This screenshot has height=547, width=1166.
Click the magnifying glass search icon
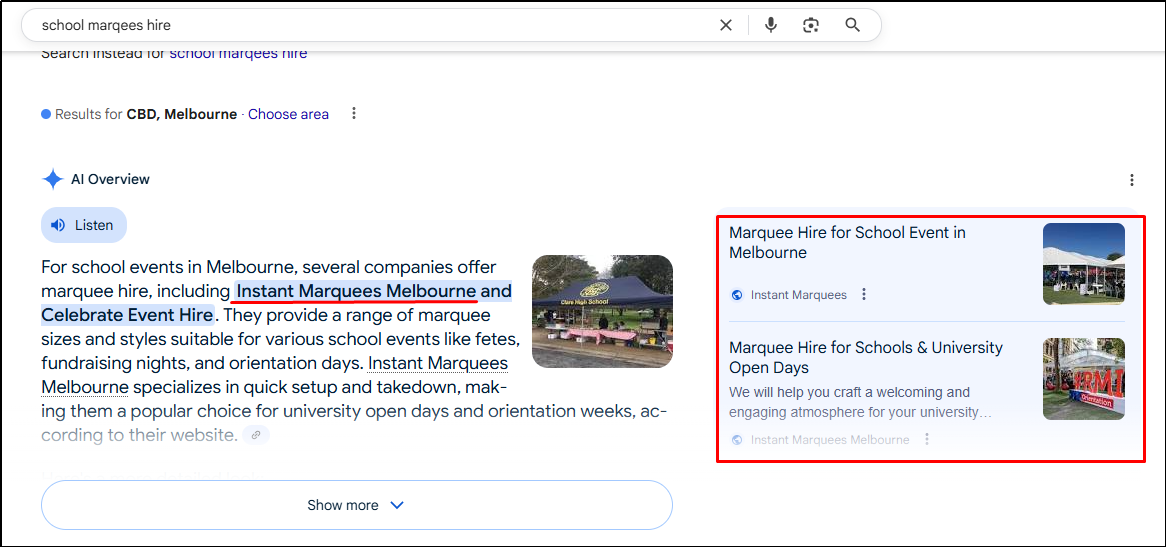pos(853,25)
